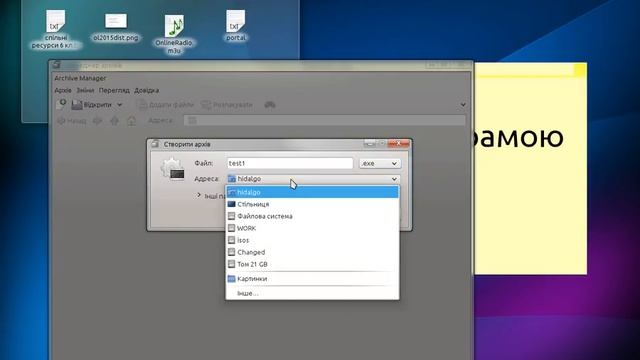Screen dimensions: 640x360
Task: Open Інше… to browse other location
Action: pyautogui.click(x=312, y=293)
